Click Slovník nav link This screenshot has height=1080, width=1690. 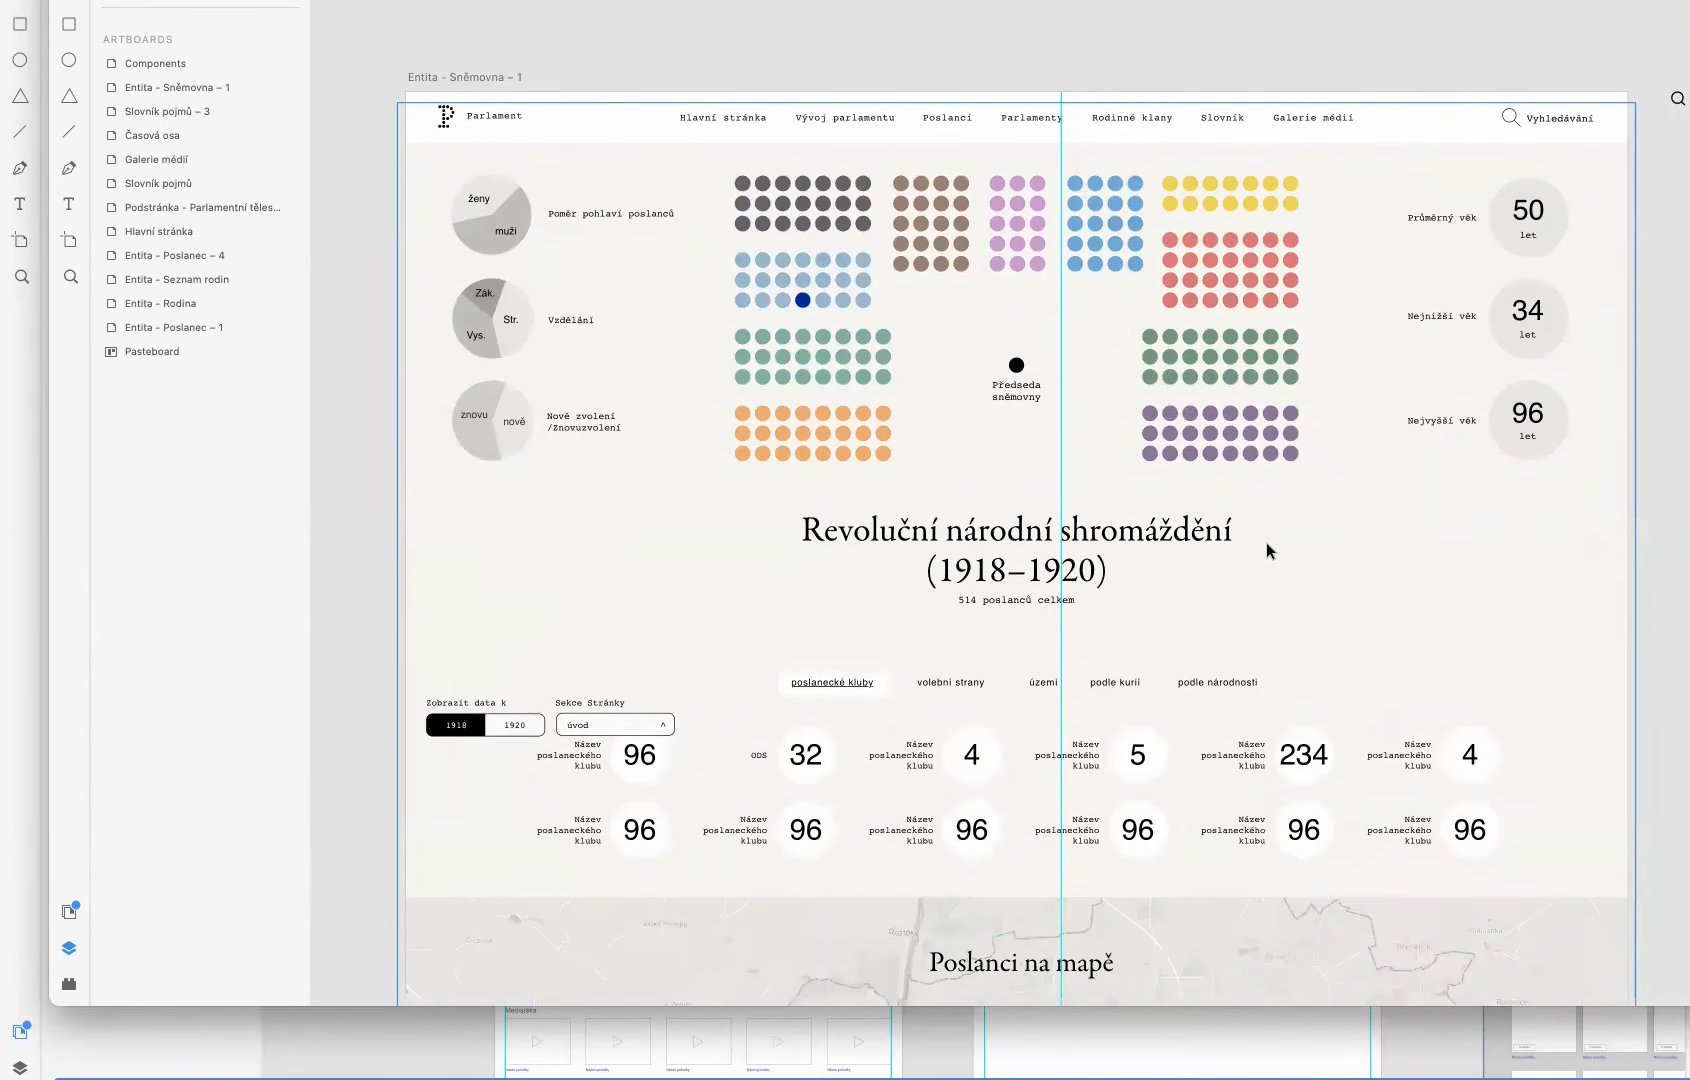pos(1222,118)
